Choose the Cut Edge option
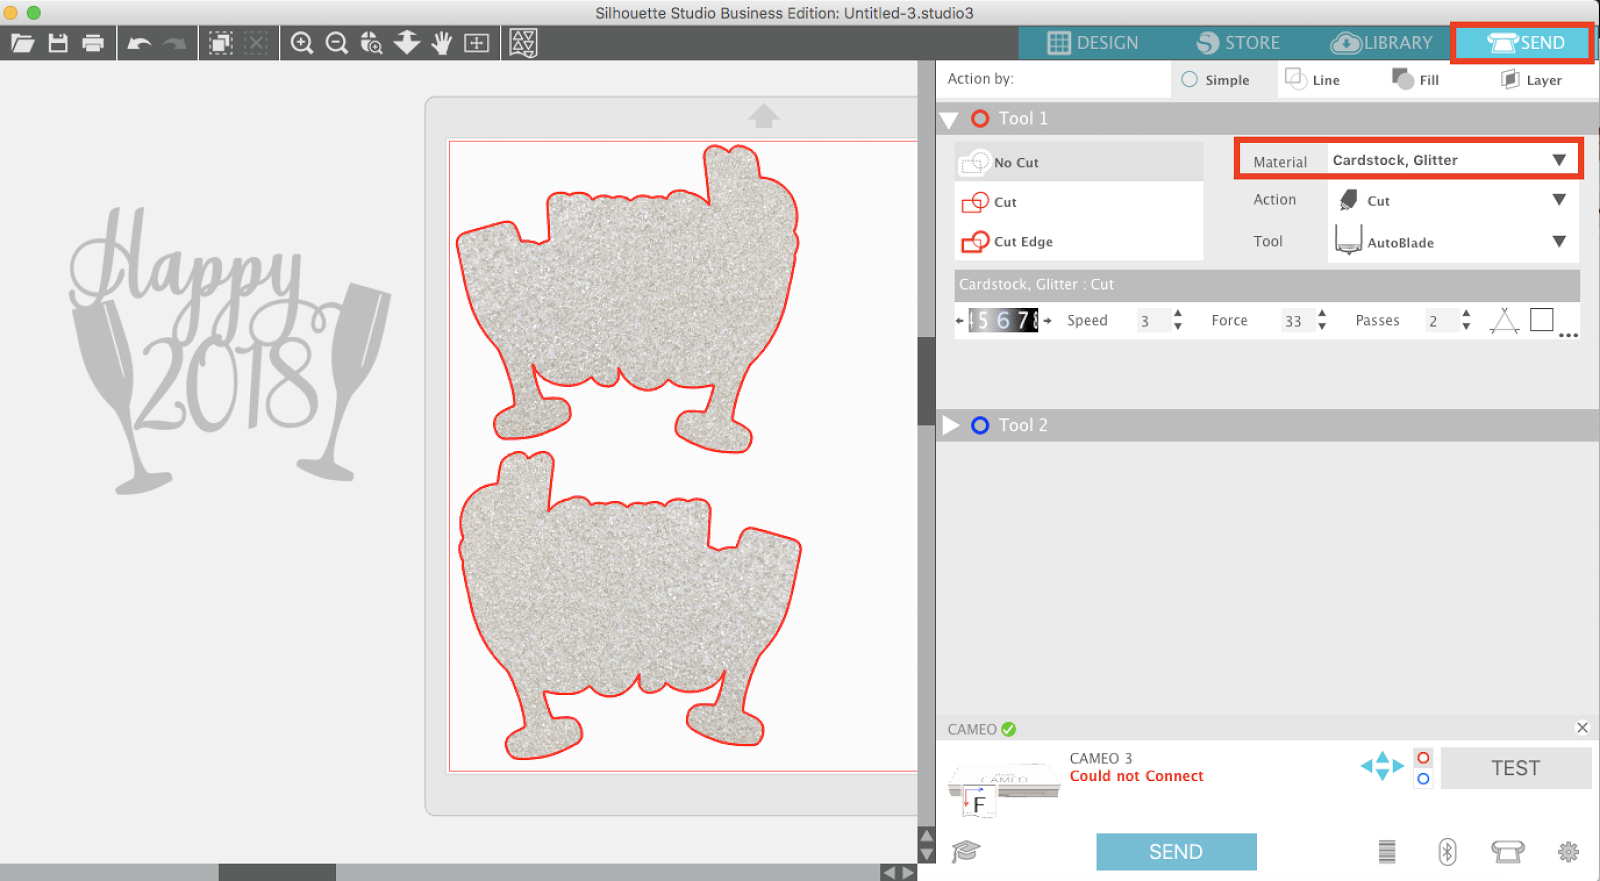1600x881 pixels. click(1079, 241)
